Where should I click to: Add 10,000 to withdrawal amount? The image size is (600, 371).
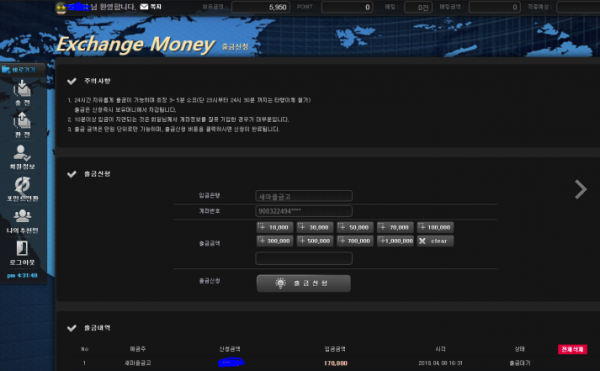pyautogui.click(x=275, y=227)
